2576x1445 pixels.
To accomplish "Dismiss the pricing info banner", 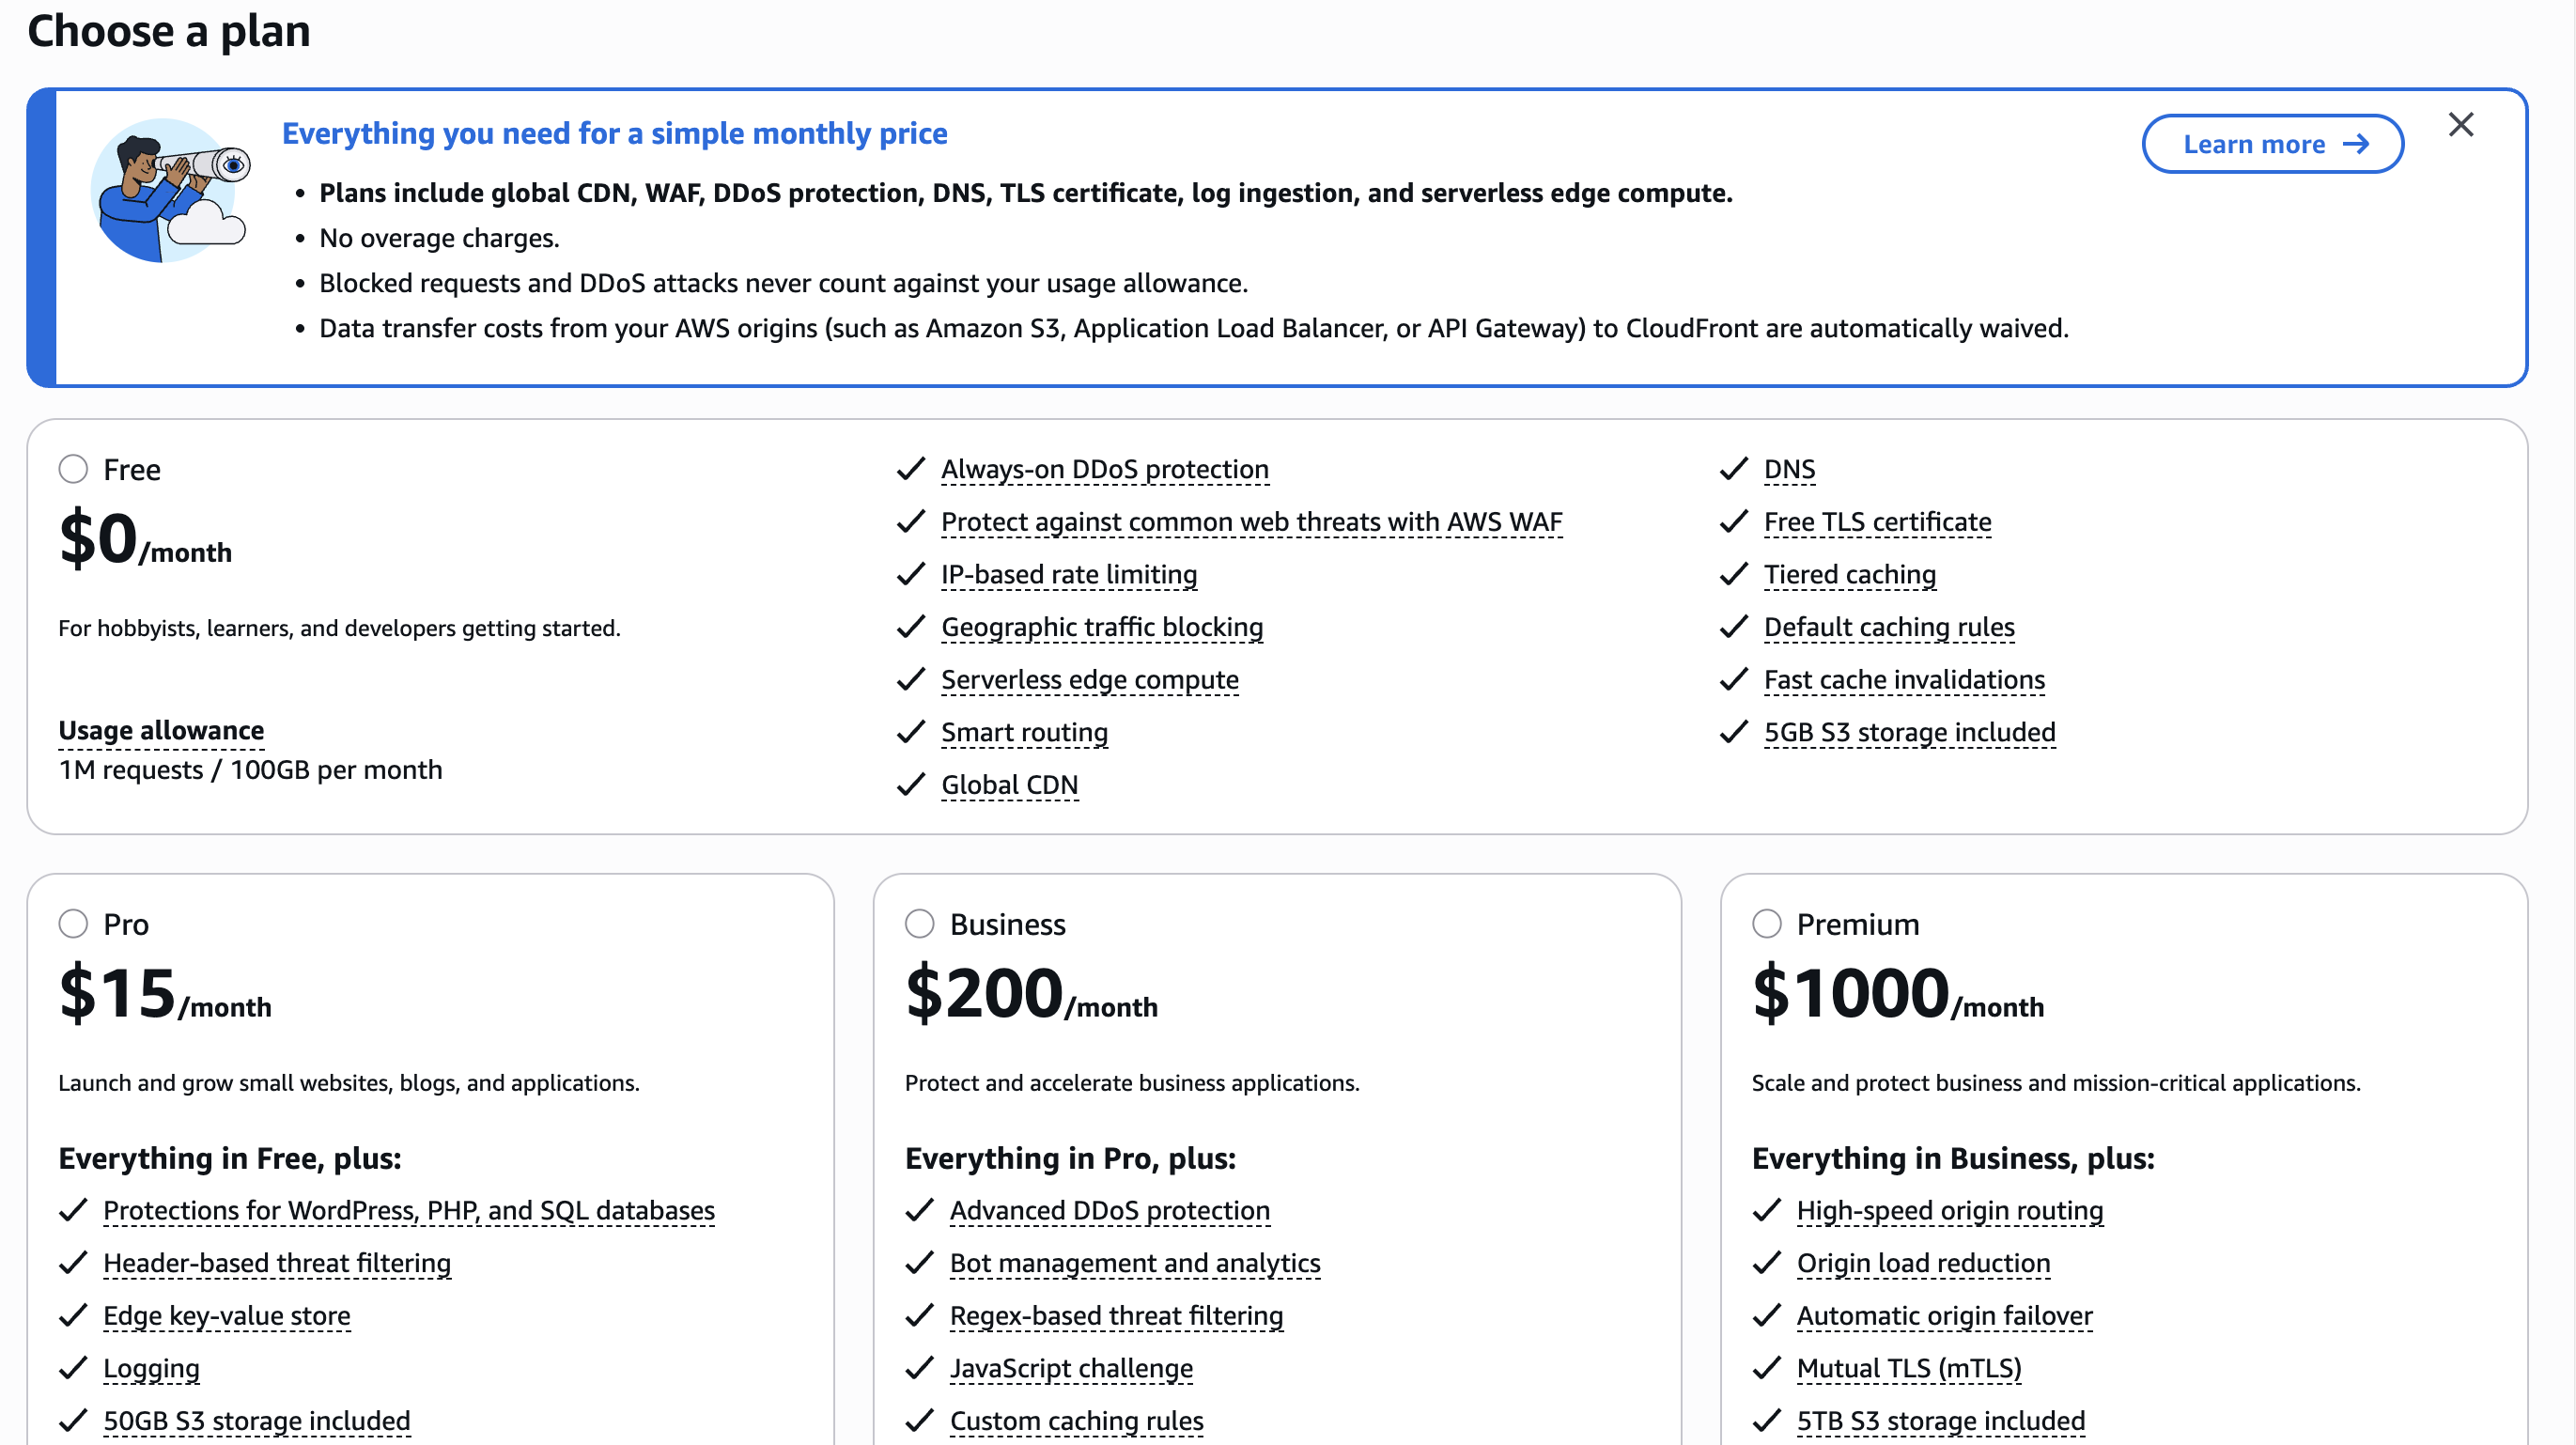I will coord(2460,125).
